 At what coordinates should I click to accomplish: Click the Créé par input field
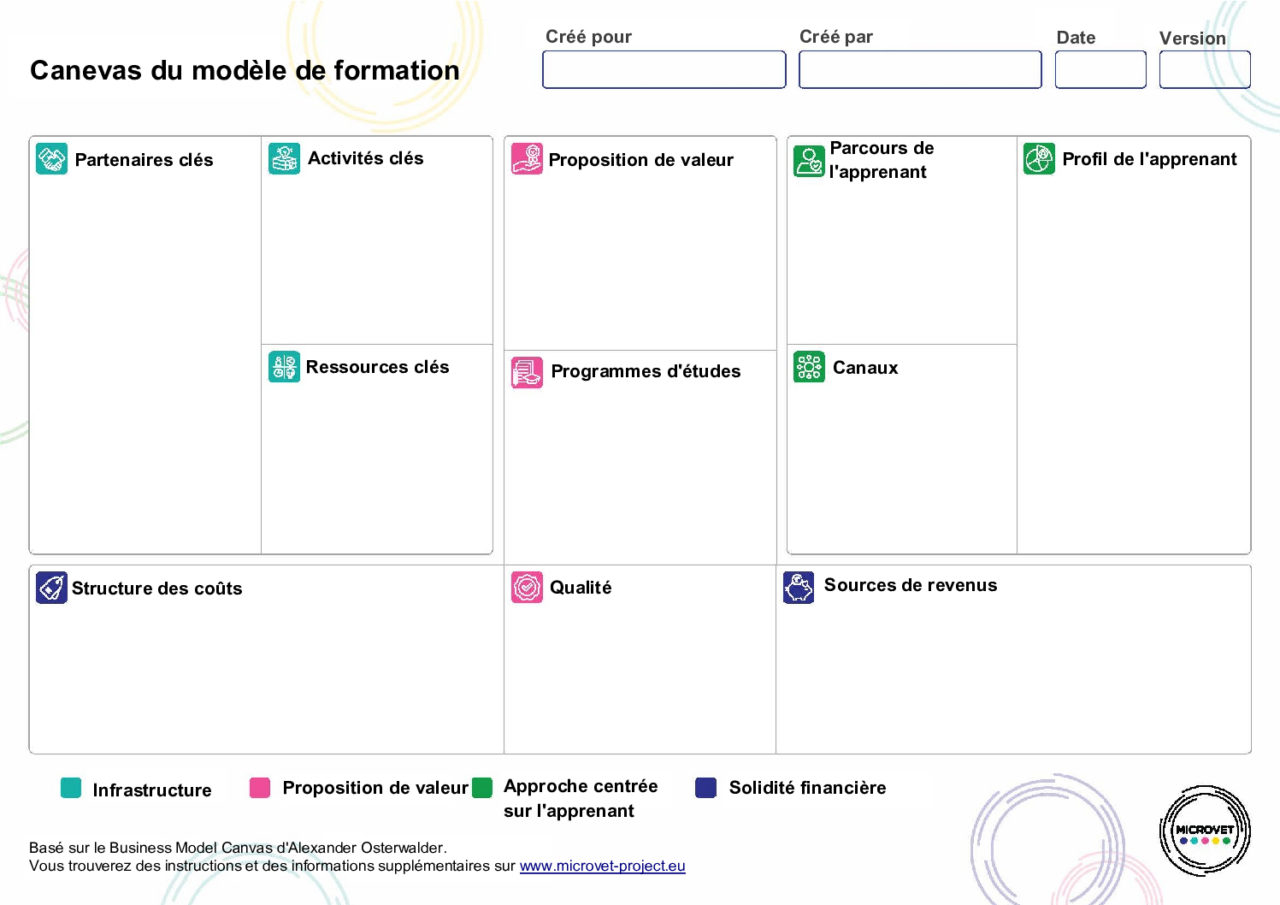[x=920, y=70]
